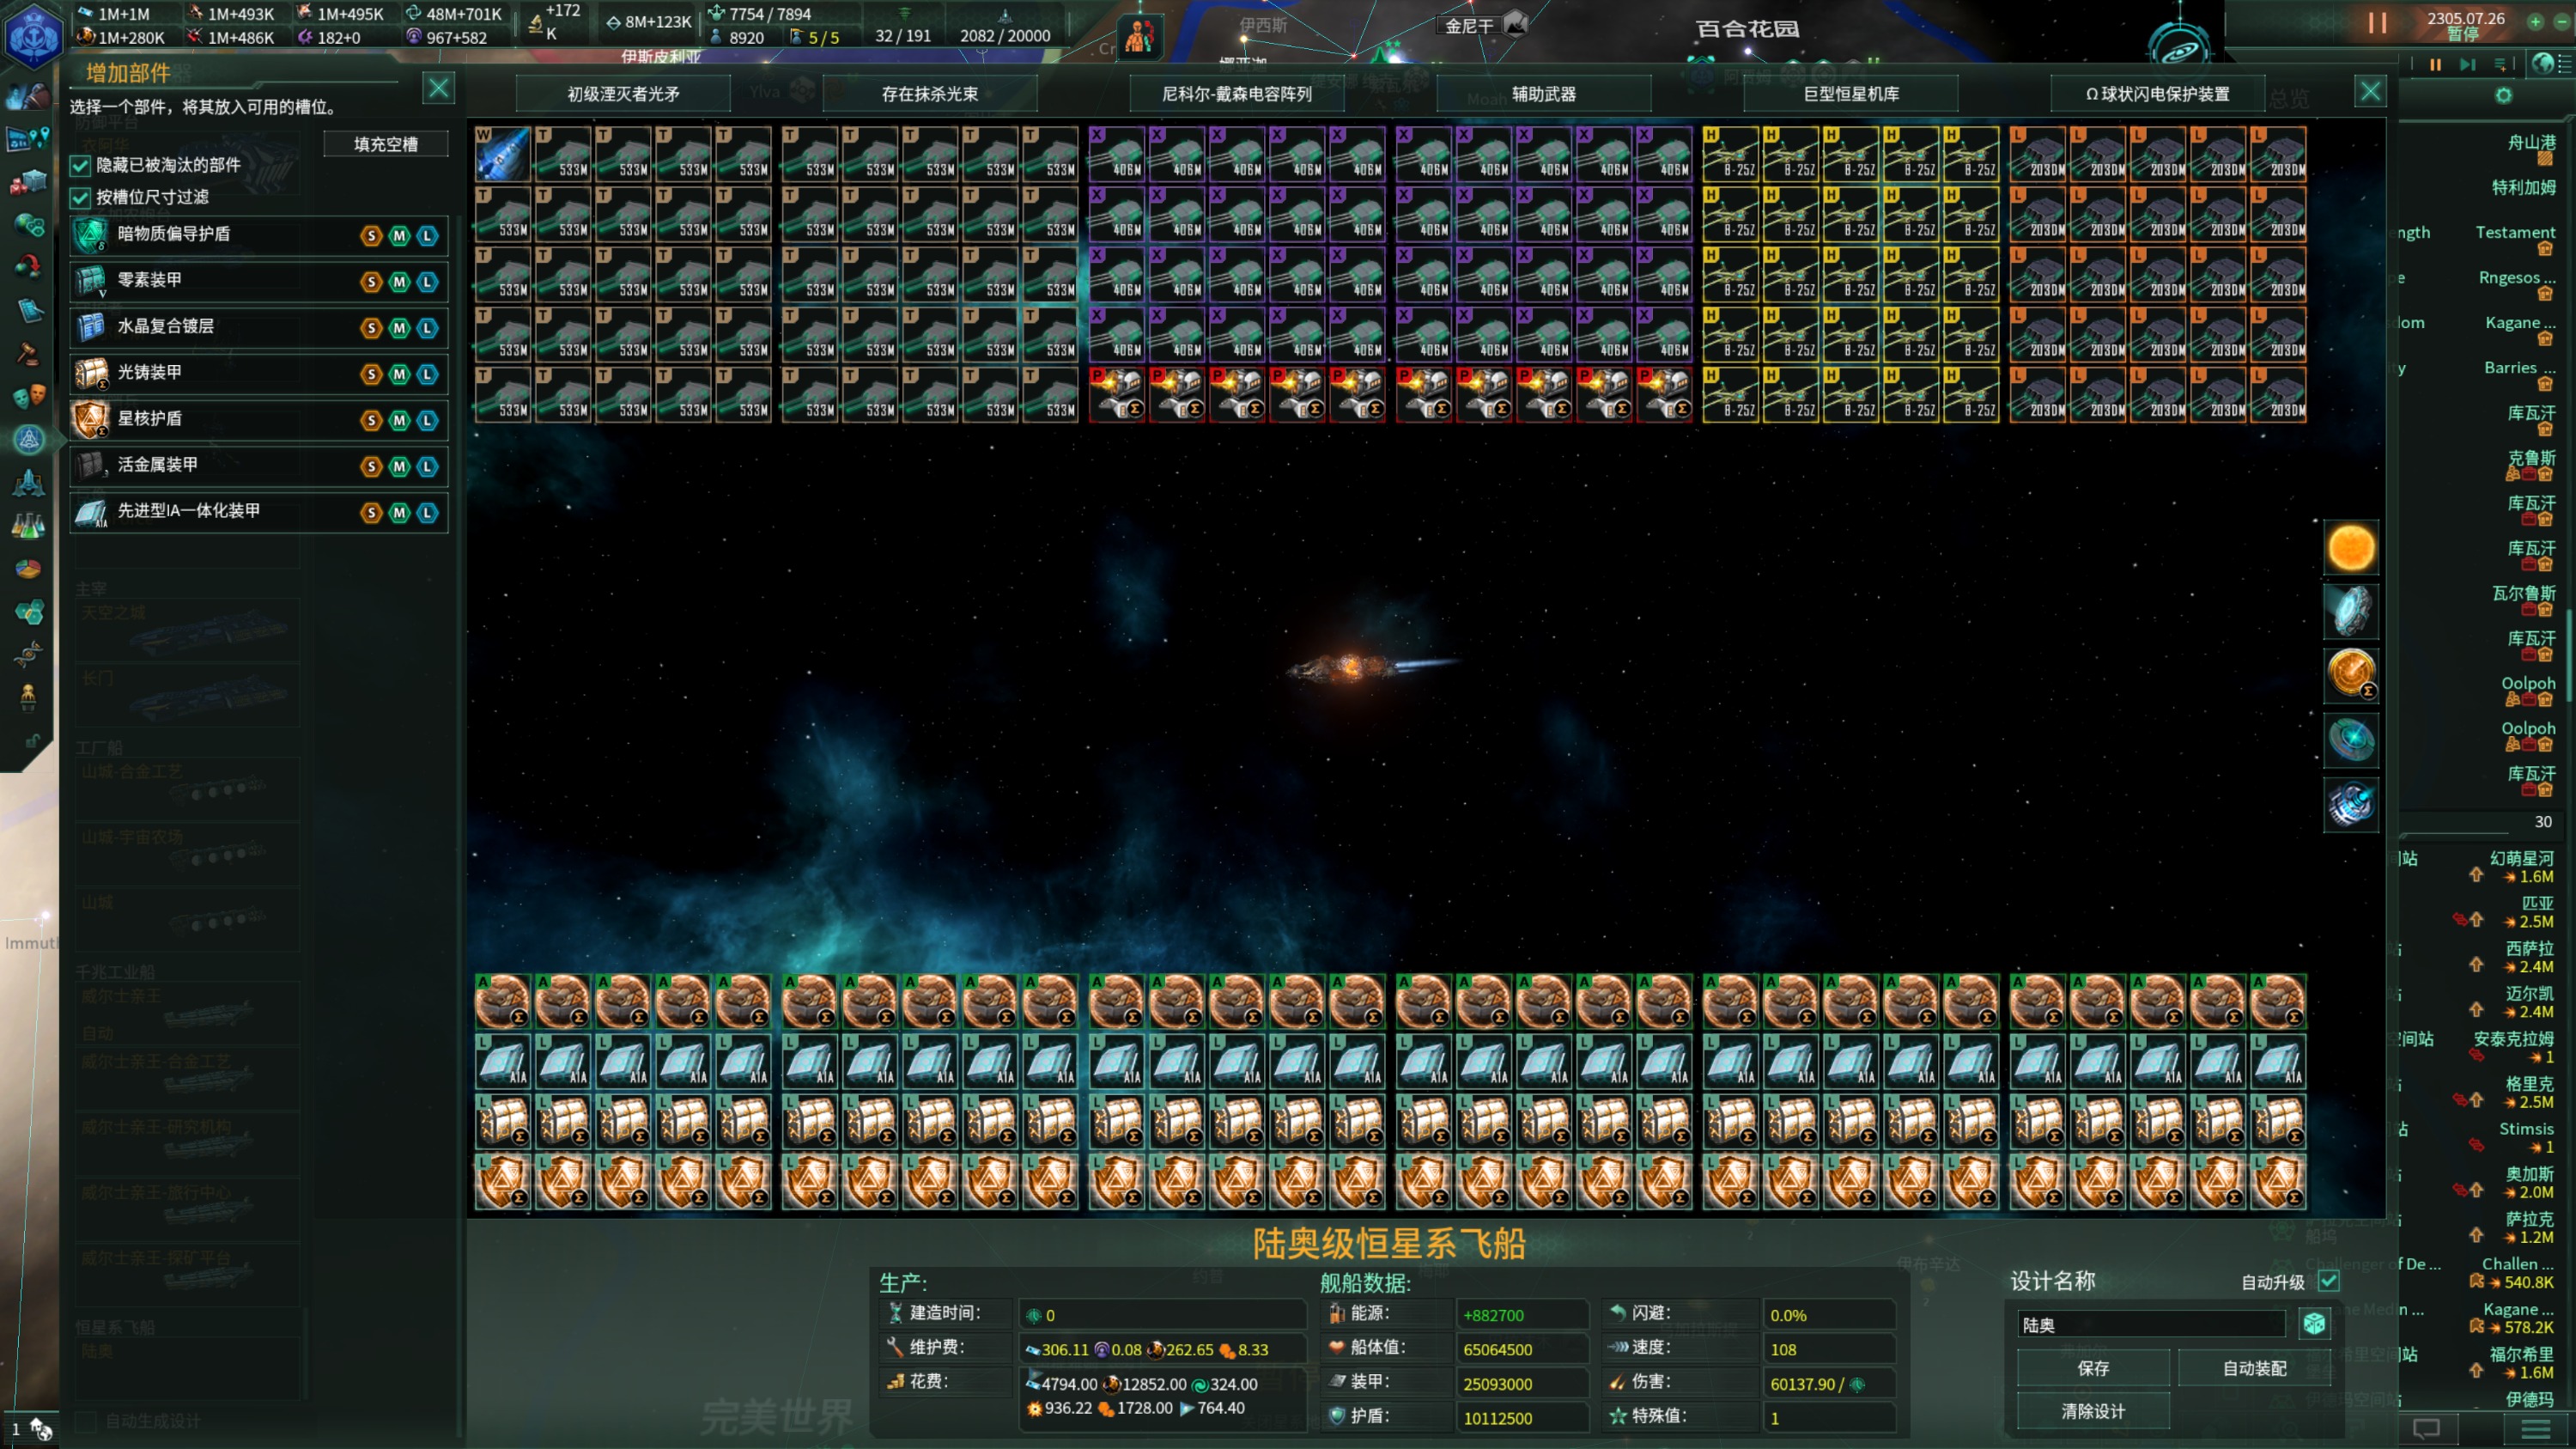Image resolution: width=2576 pixels, height=1449 pixels.
Task: Select the orange radar sensor component
Action: tap(2350, 674)
